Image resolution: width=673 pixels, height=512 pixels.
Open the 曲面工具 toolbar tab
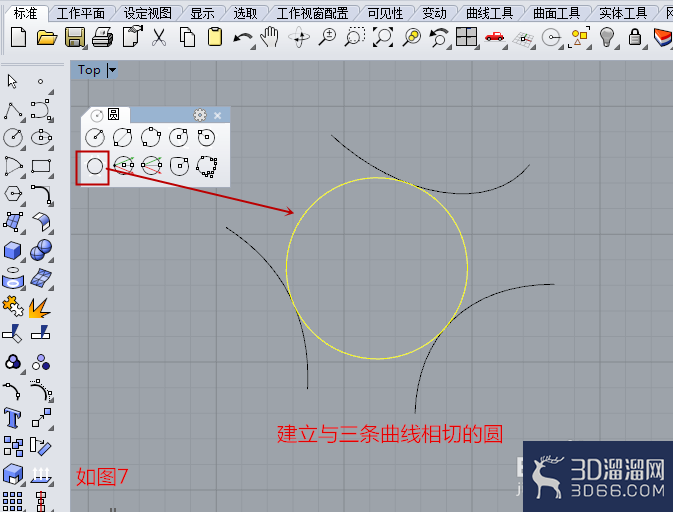pos(556,13)
